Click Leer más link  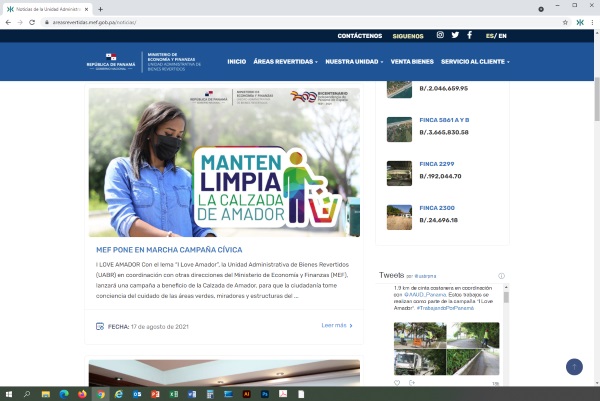point(336,325)
